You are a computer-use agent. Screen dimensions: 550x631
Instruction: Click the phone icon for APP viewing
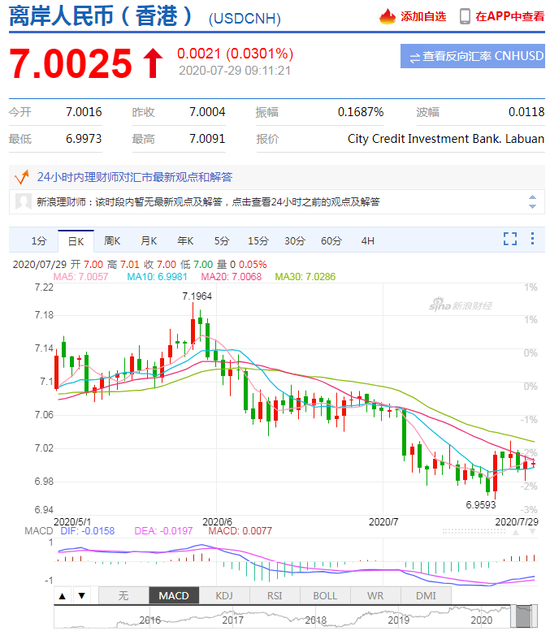click(465, 16)
